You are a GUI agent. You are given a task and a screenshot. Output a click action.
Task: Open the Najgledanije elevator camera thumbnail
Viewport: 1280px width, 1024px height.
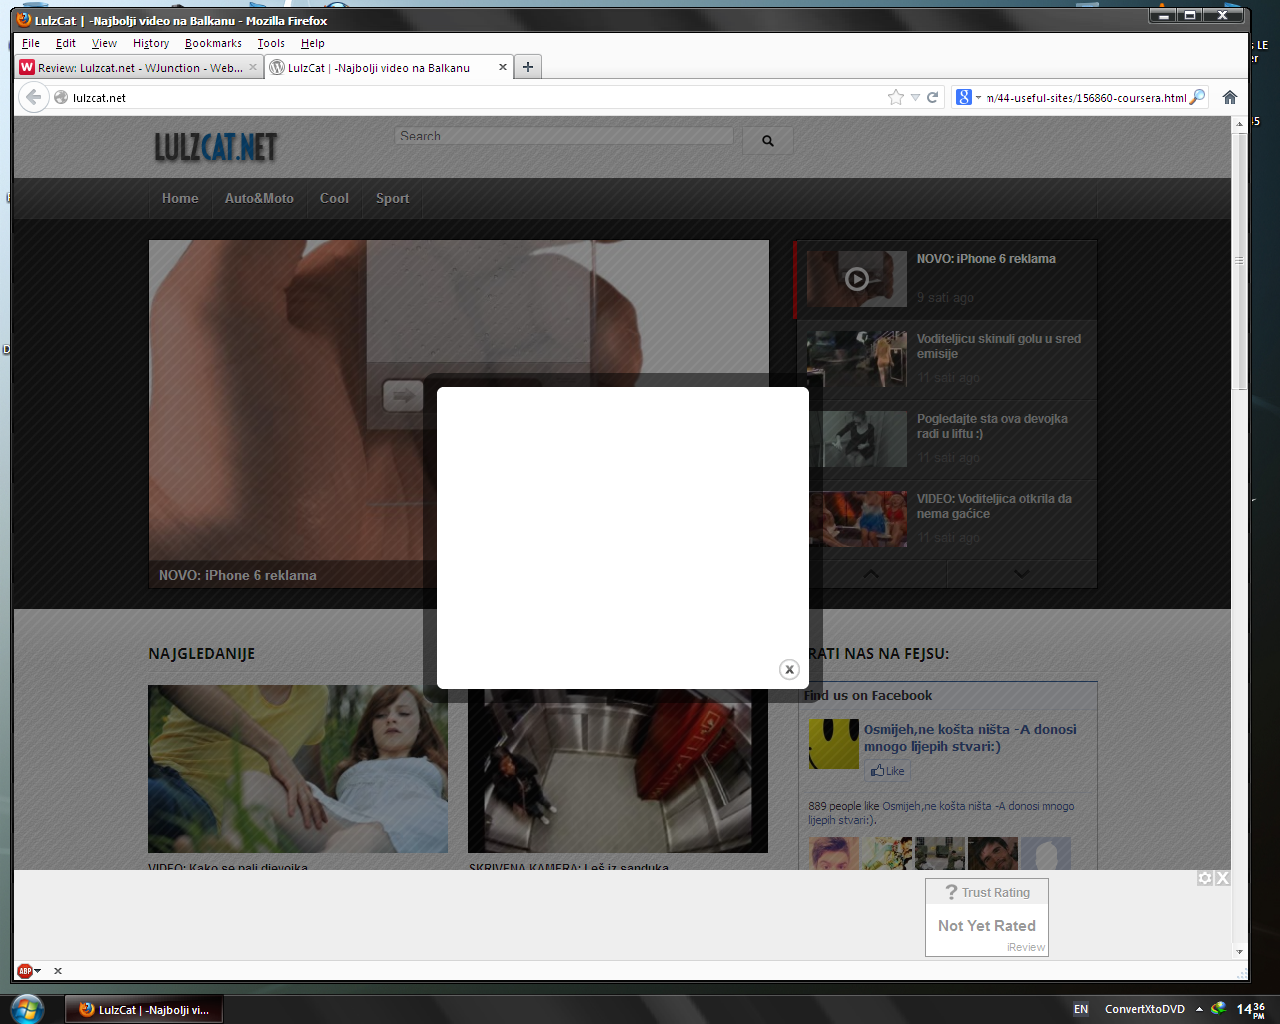[x=618, y=769]
